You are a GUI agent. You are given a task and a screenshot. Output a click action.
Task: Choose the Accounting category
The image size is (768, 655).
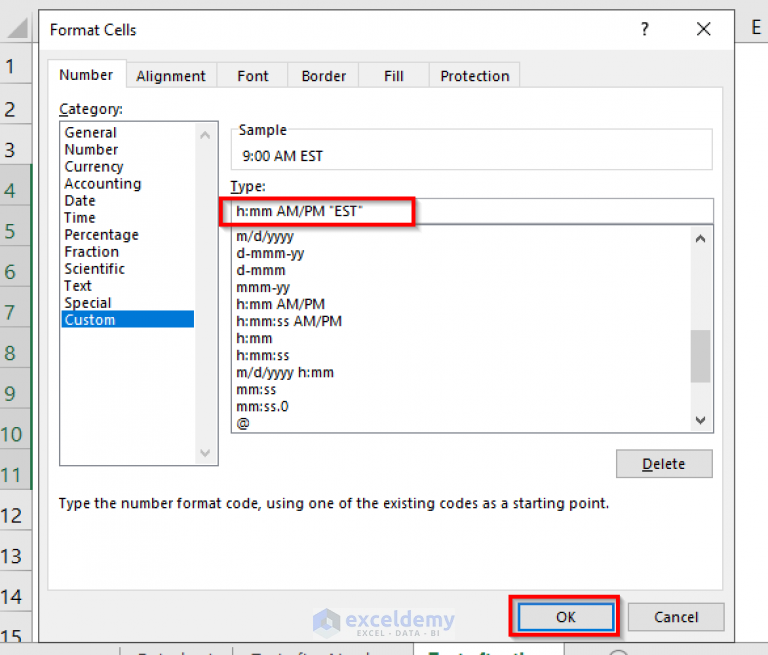click(x=128, y=184)
